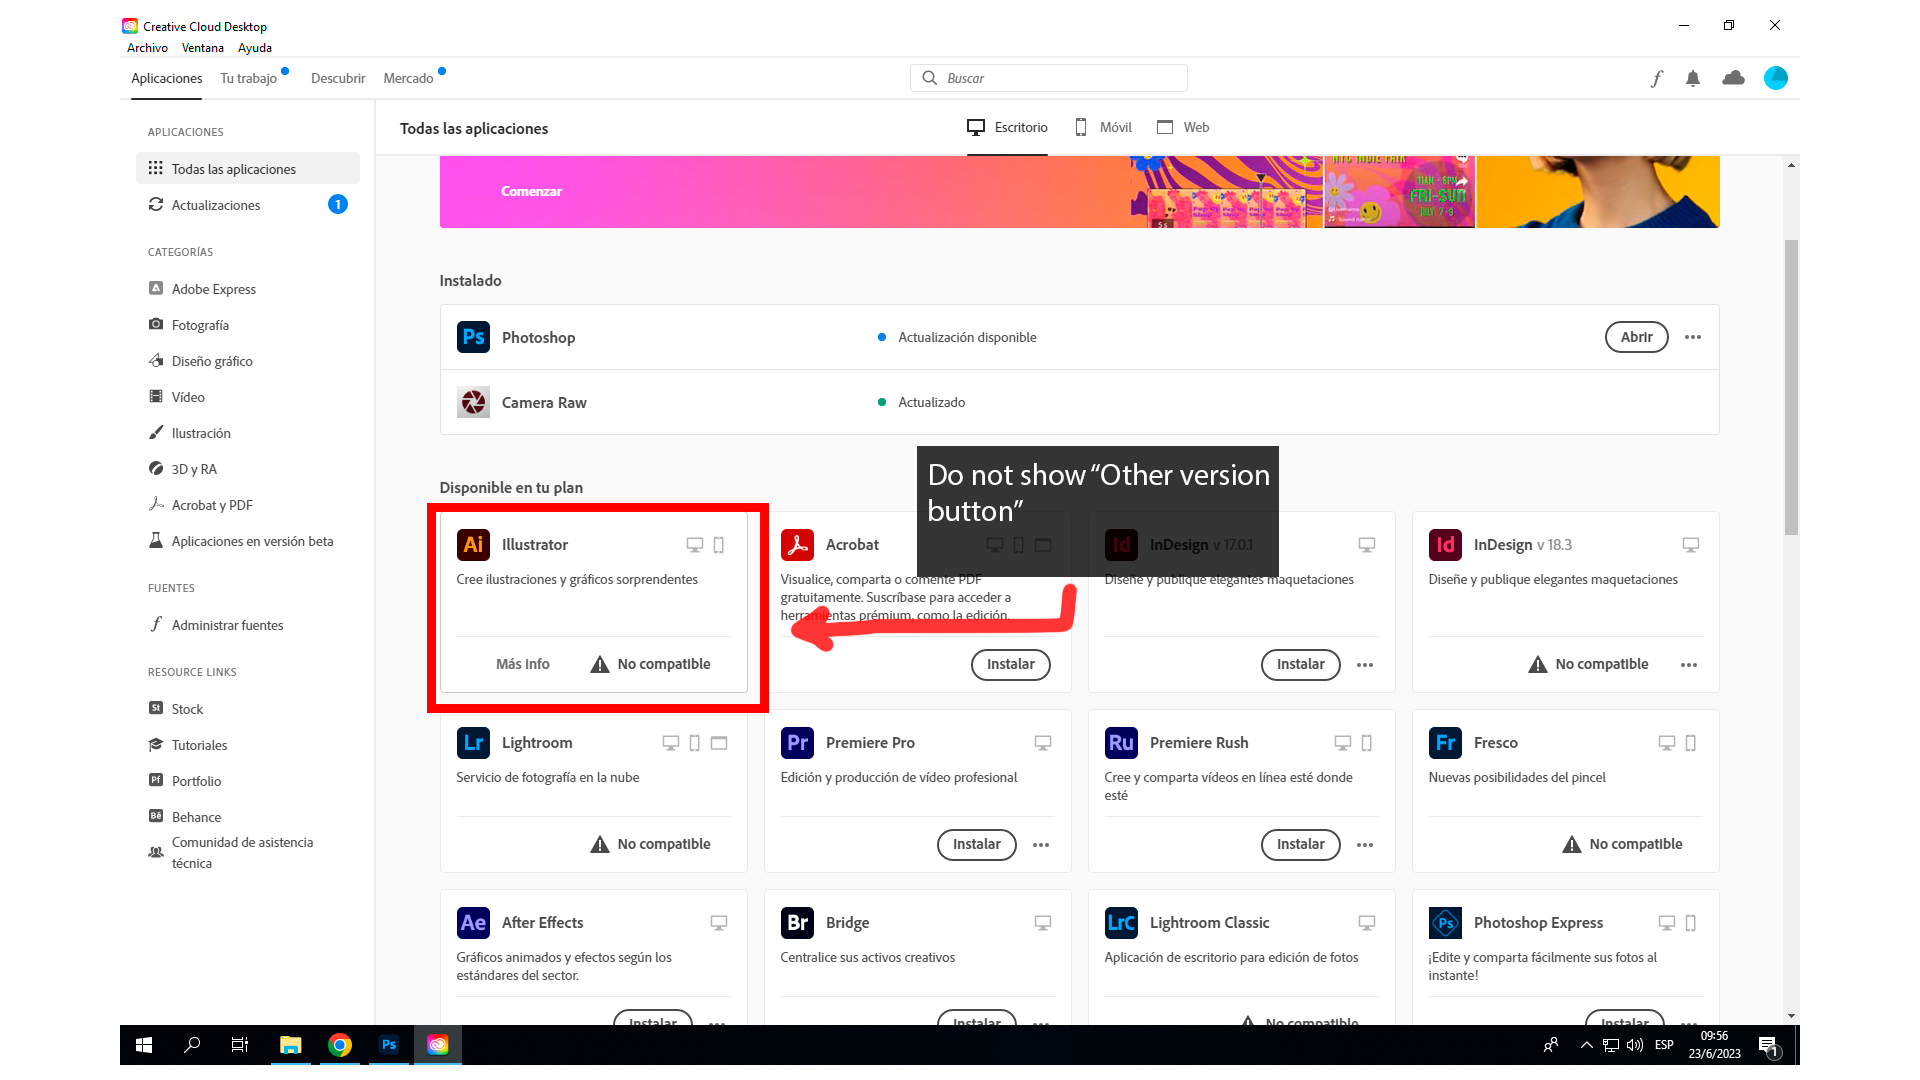Screen dimensions: 1920x1080
Task: Open the Archivo menu
Action: [x=146, y=47]
